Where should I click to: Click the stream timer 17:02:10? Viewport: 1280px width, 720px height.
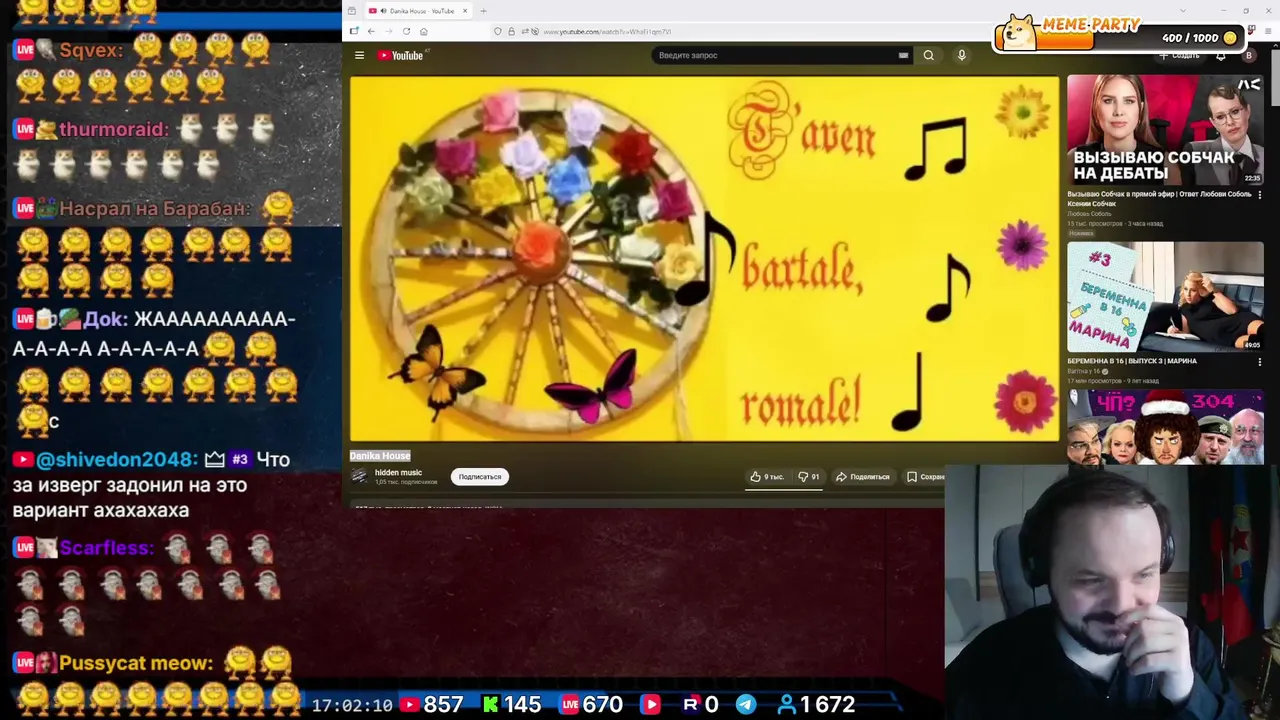point(352,706)
